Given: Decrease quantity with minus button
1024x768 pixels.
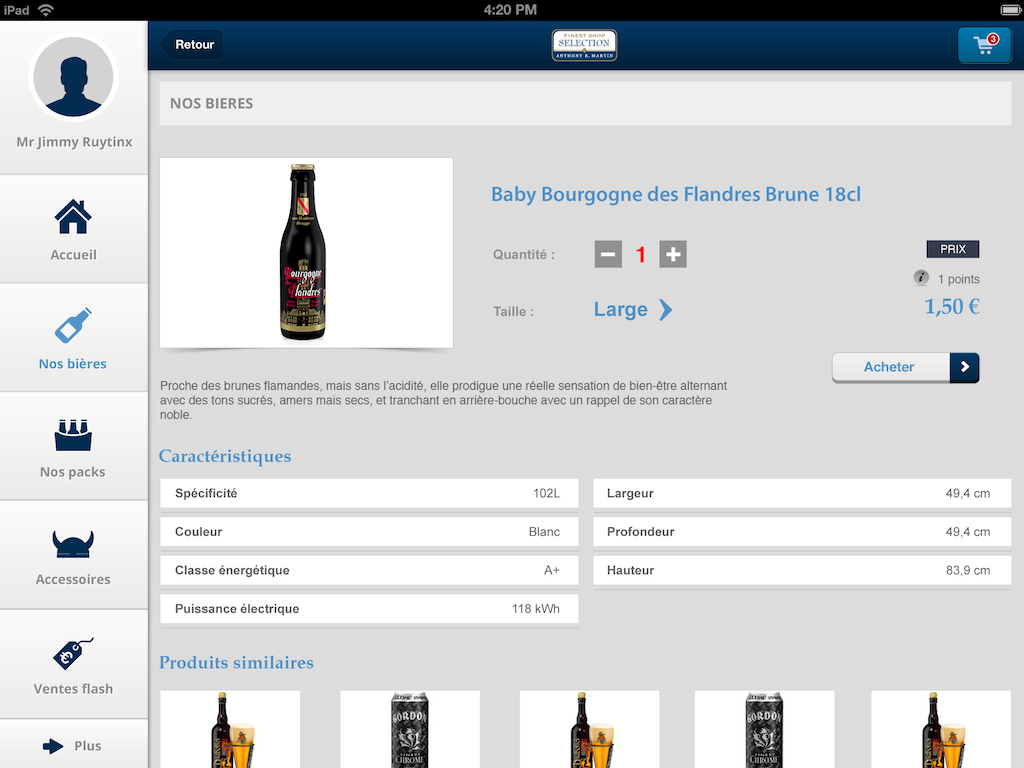Looking at the screenshot, I should tap(608, 254).
